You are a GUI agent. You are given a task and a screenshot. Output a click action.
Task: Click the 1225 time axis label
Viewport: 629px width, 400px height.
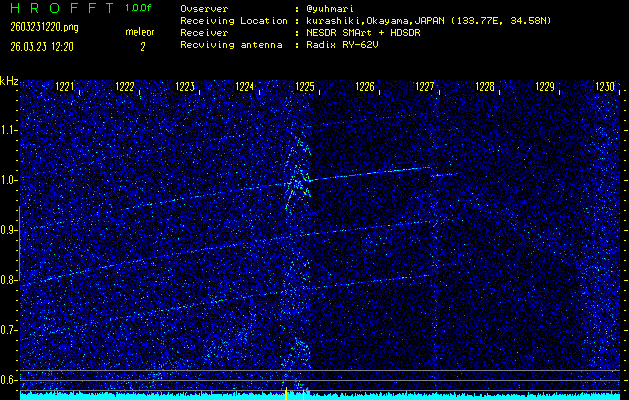point(305,87)
